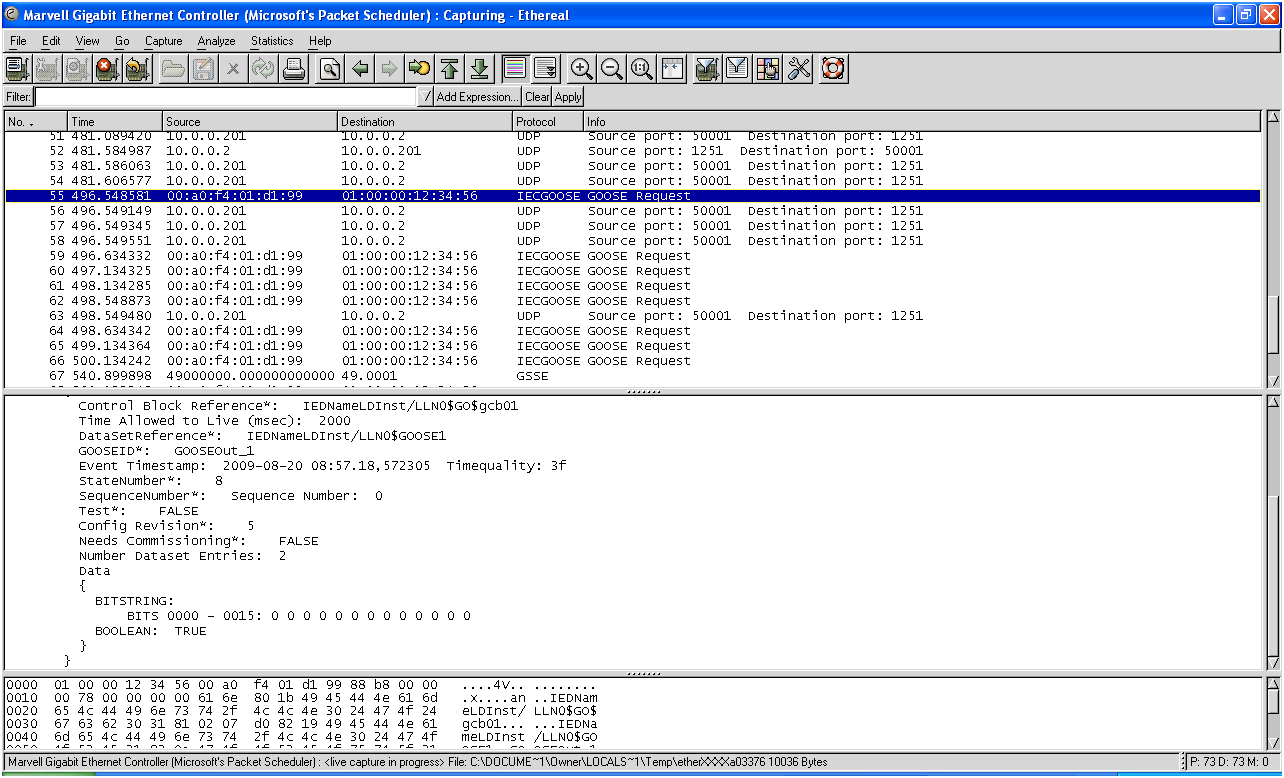This screenshot has width=1284, height=778.
Task: Stop the running live capture
Action: 107,69
